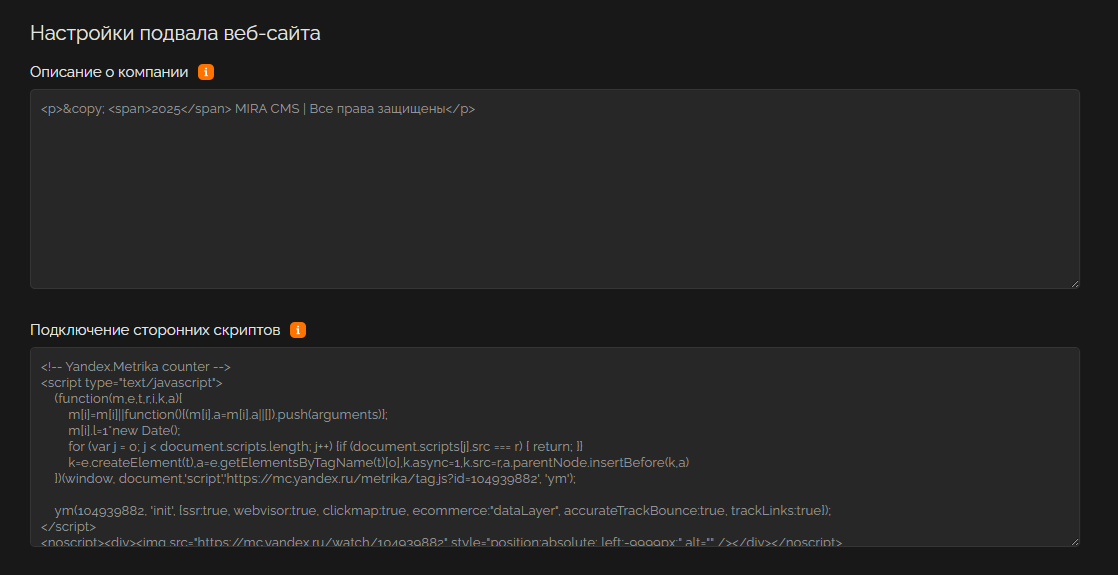Focus the company description text area
This screenshot has width=1118, height=575.
[554, 200]
